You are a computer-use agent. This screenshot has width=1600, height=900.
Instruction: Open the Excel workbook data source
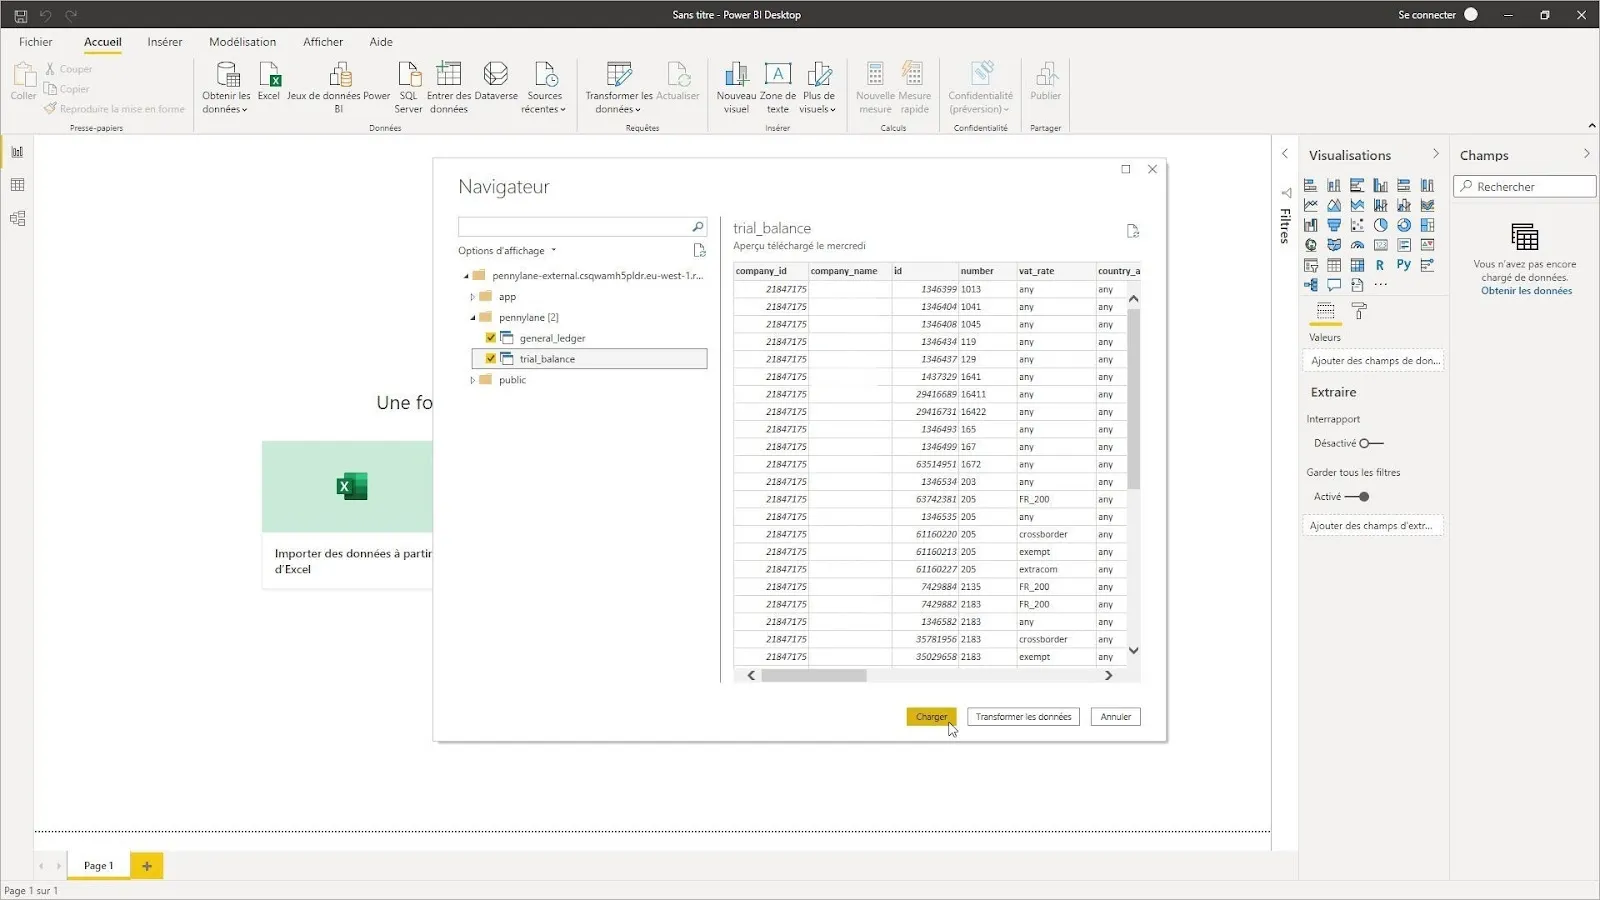(x=269, y=82)
